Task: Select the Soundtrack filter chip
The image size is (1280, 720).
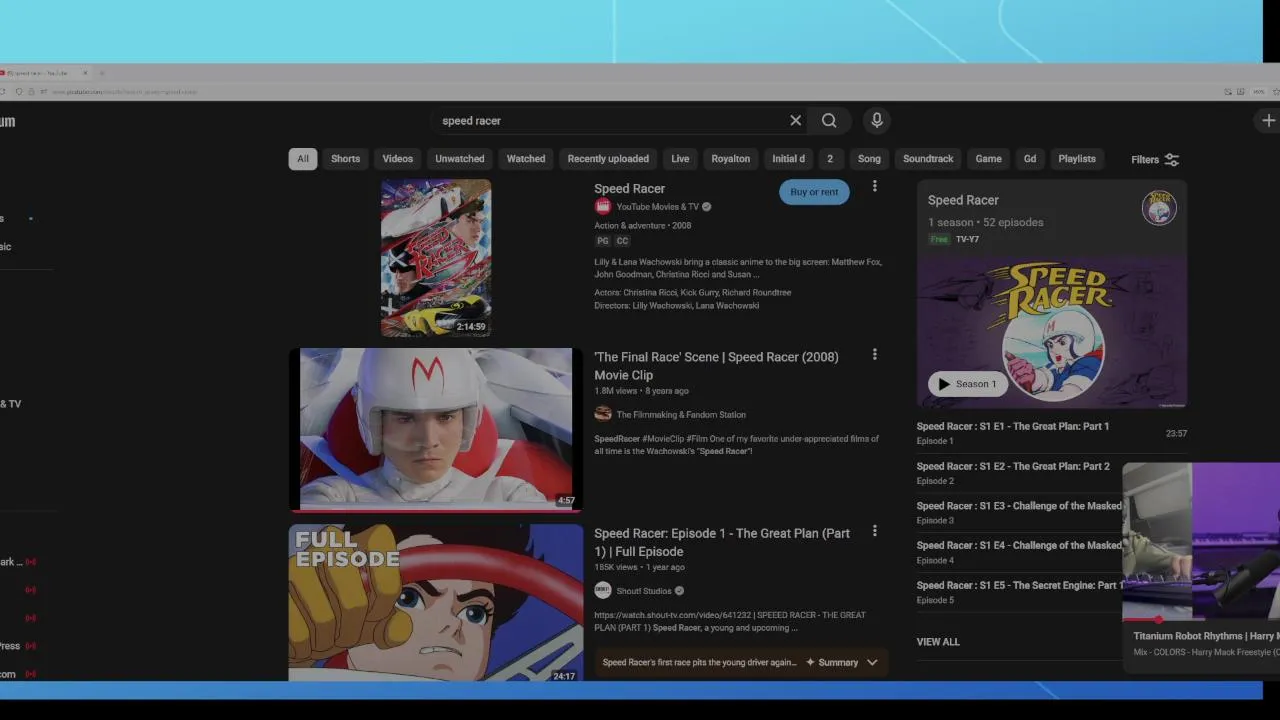Action: 928,159
